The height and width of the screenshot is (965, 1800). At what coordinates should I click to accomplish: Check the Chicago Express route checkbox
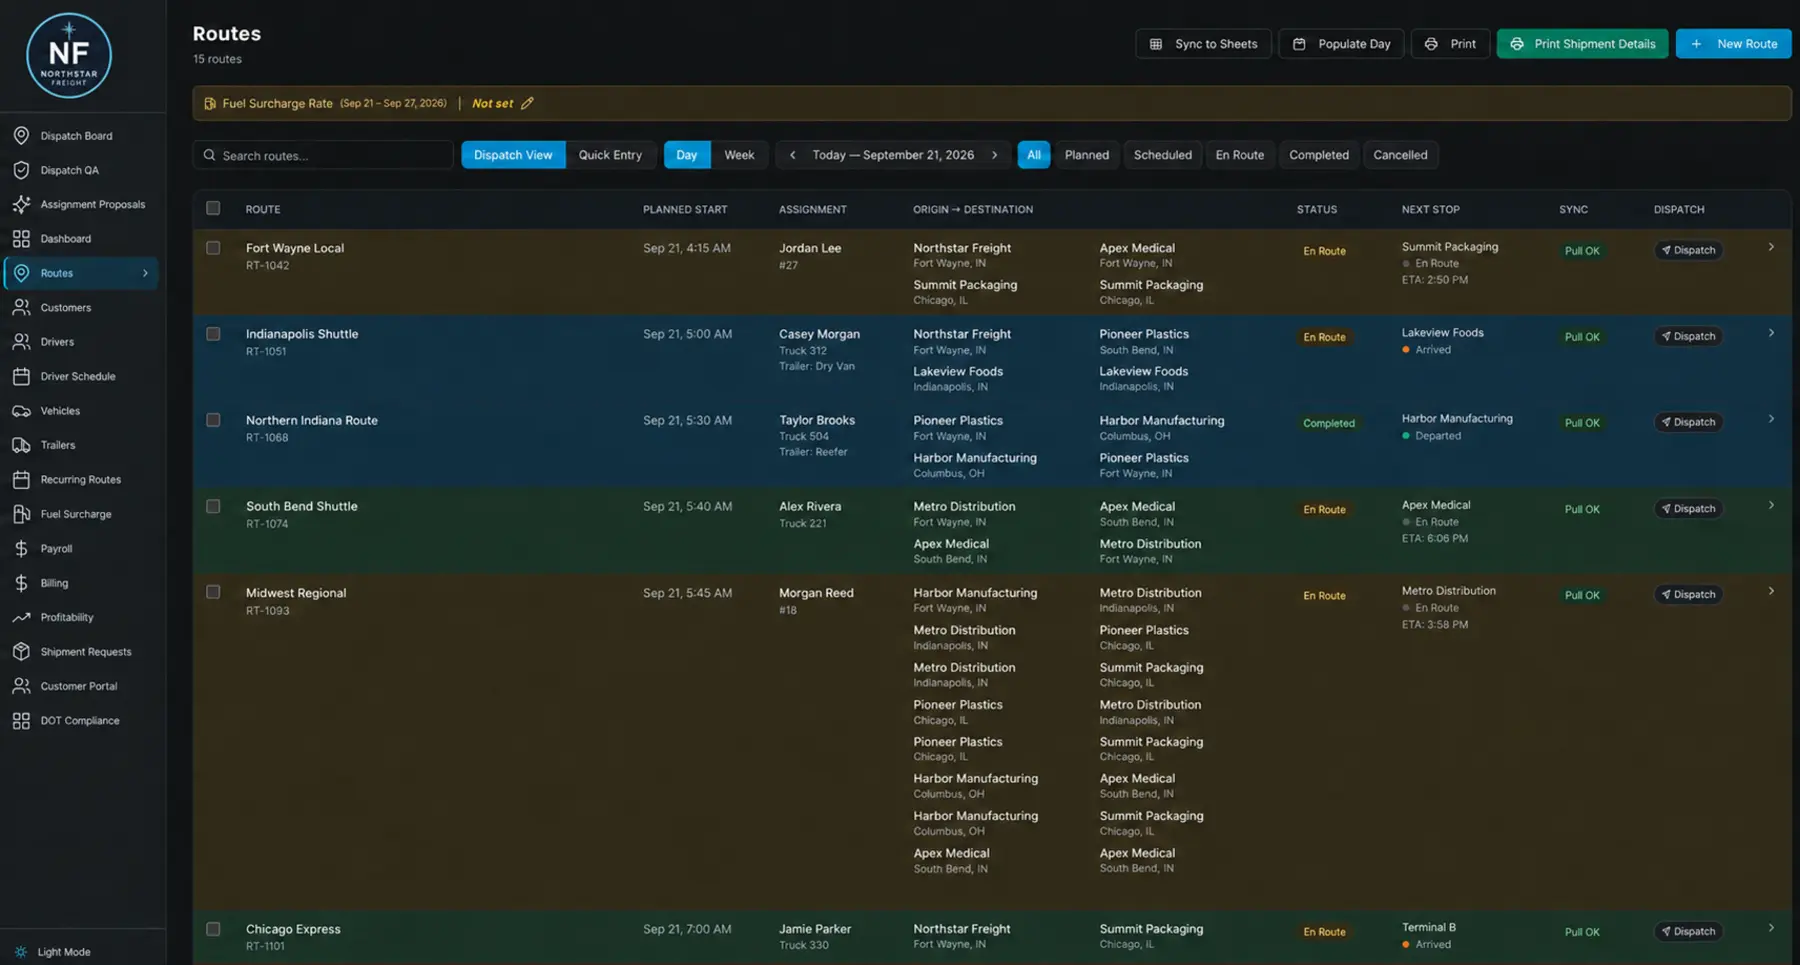click(x=213, y=929)
